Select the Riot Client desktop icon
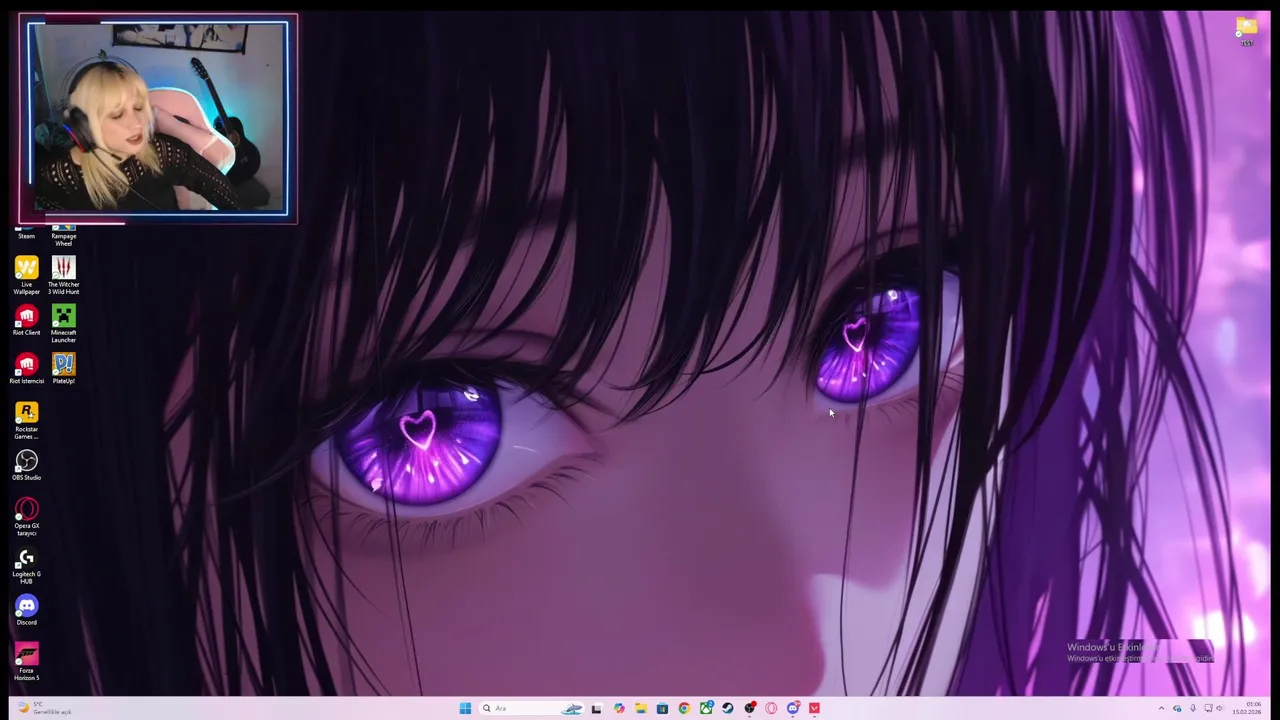 (x=26, y=322)
